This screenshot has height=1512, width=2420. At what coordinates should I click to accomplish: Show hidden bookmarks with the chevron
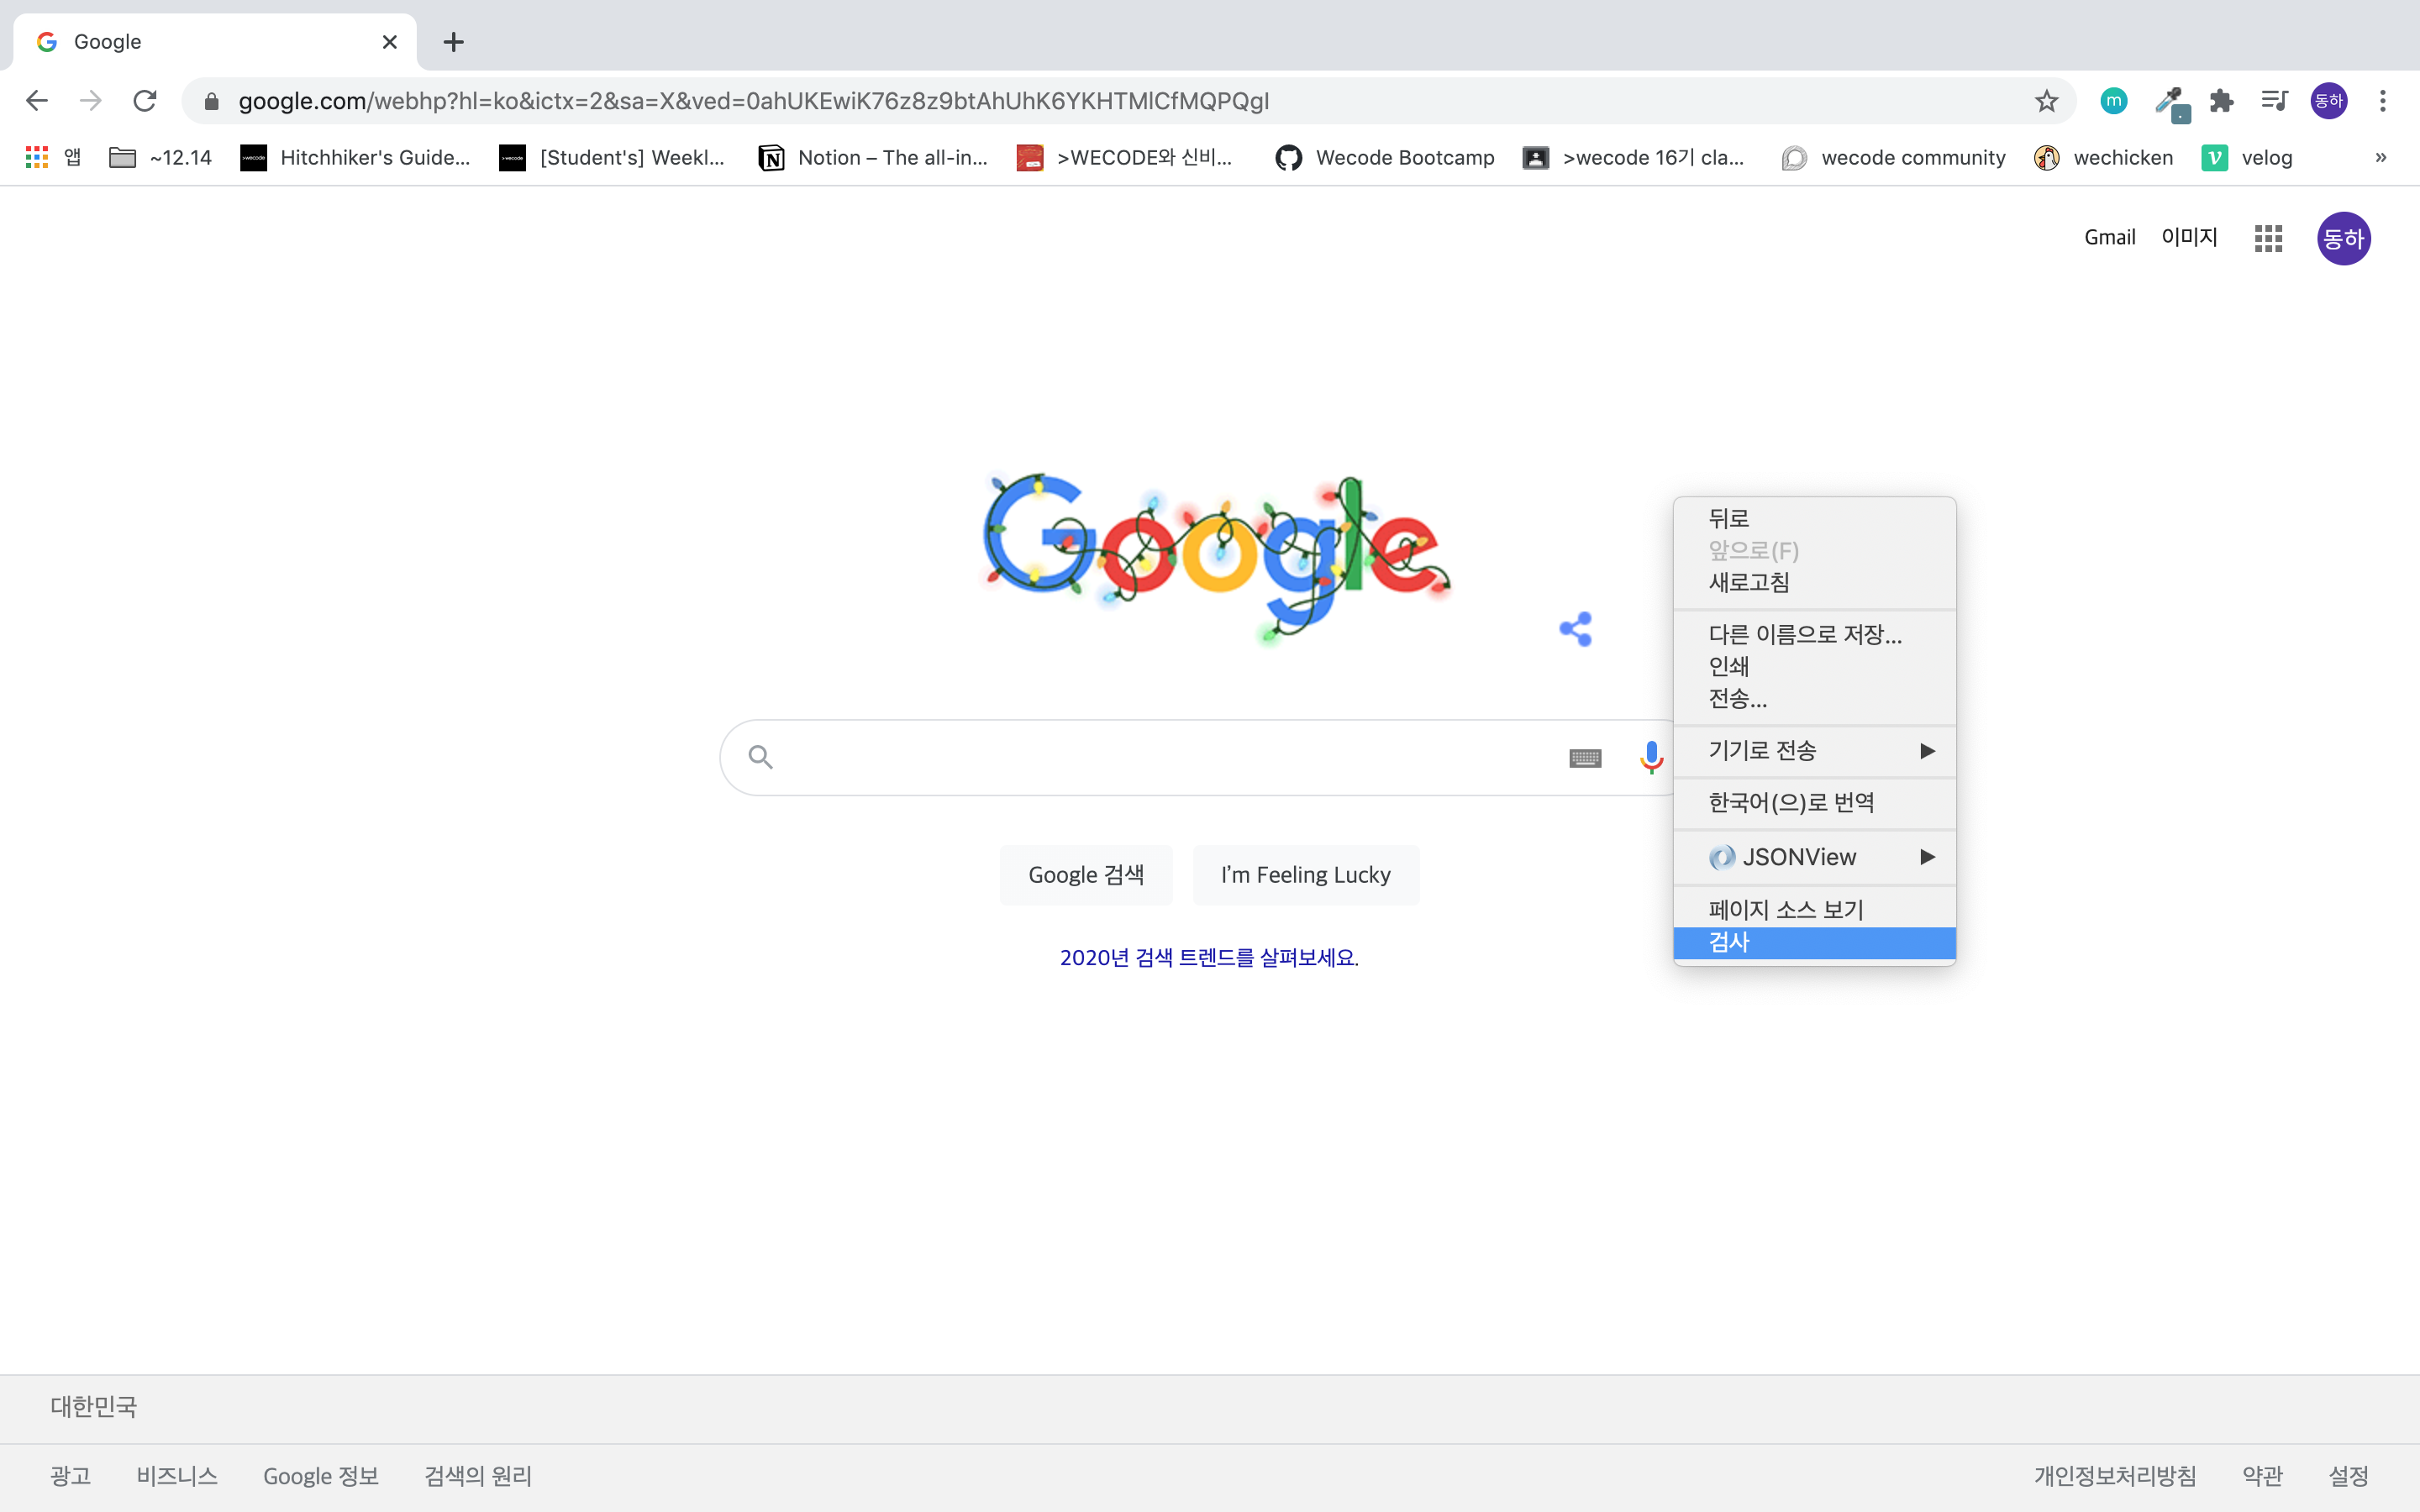[x=2380, y=158]
